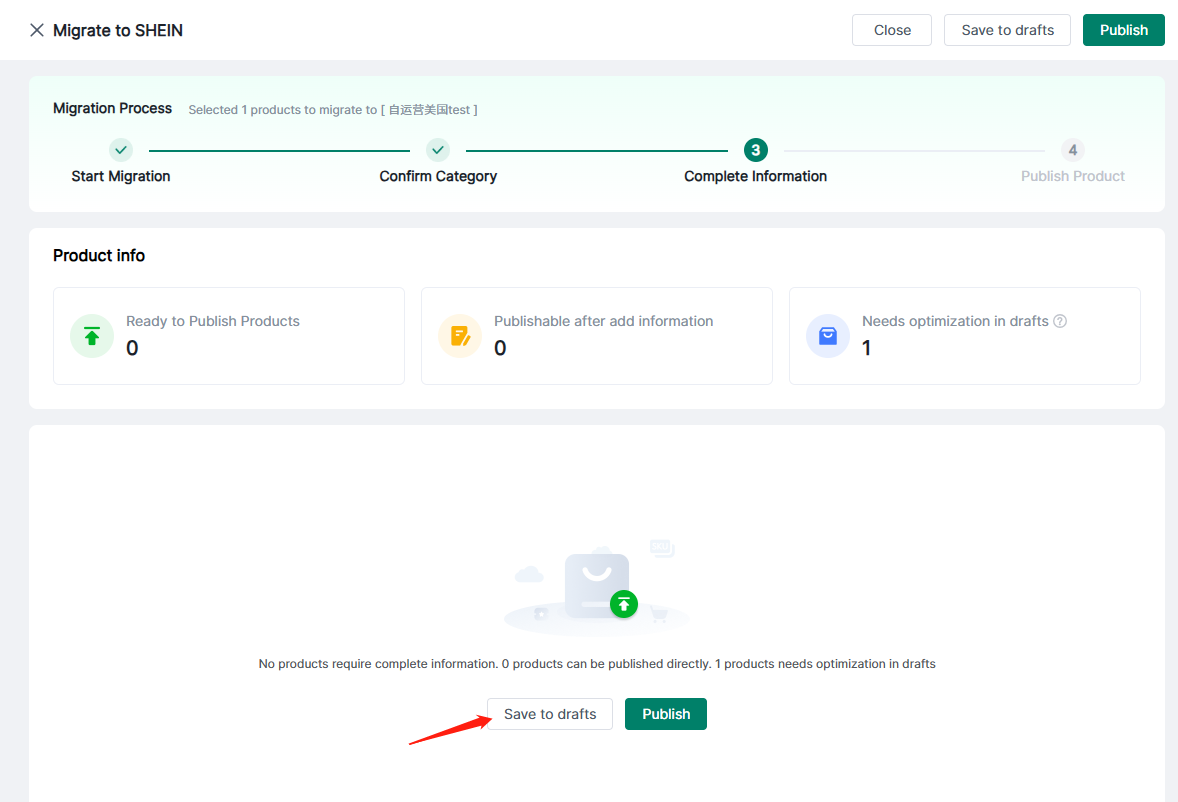Click the Confirm Category checkmark step icon
This screenshot has width=1178, height=802.
coord(438,150)
